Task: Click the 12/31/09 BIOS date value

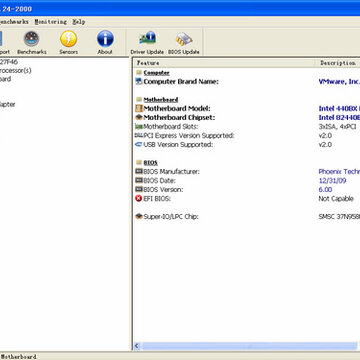Action: (332, 180)
